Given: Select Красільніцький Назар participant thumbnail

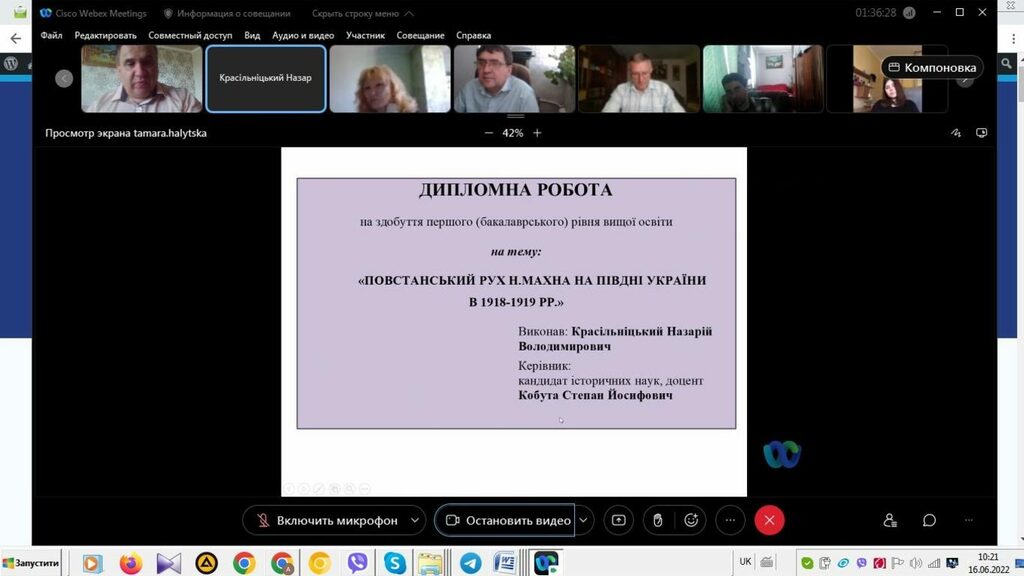Looking at the screenshot, I should pos(265,78).
